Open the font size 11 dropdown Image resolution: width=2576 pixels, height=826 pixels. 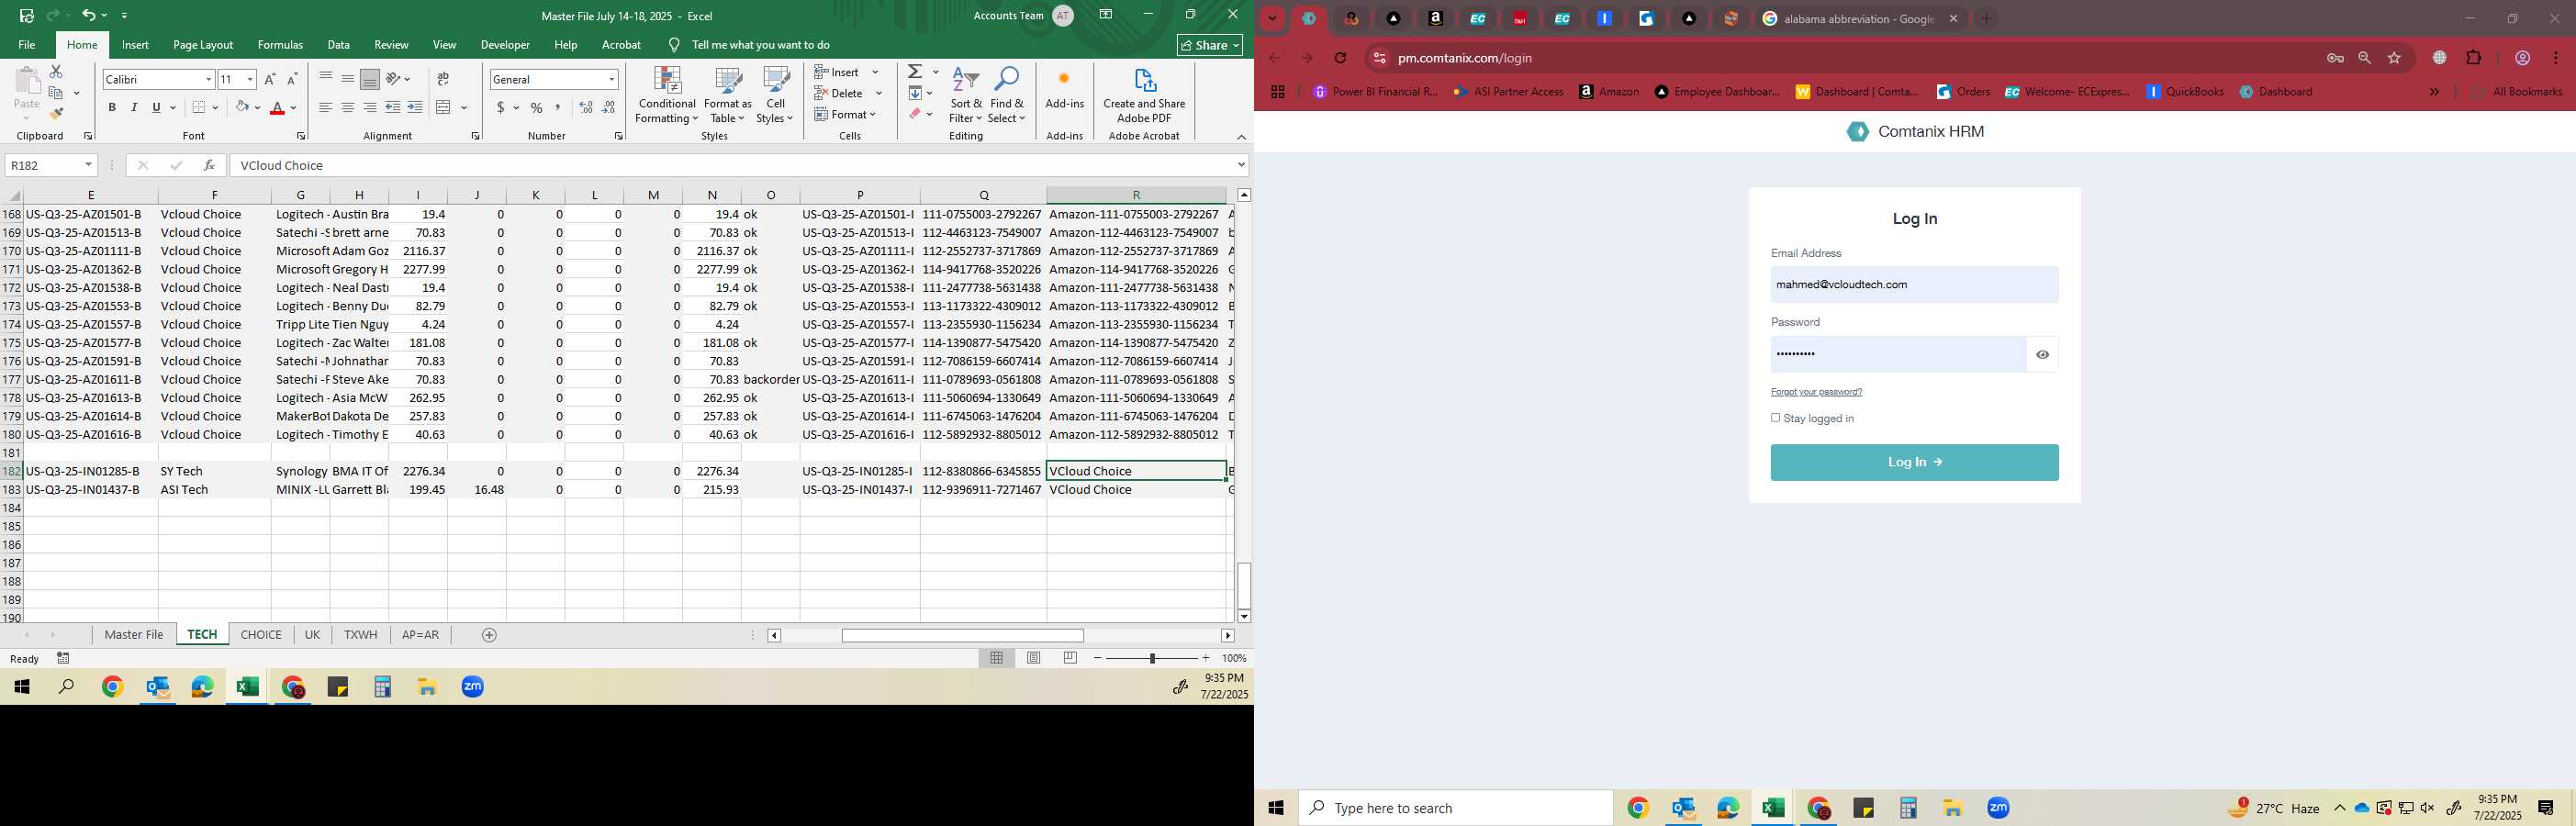250,79
